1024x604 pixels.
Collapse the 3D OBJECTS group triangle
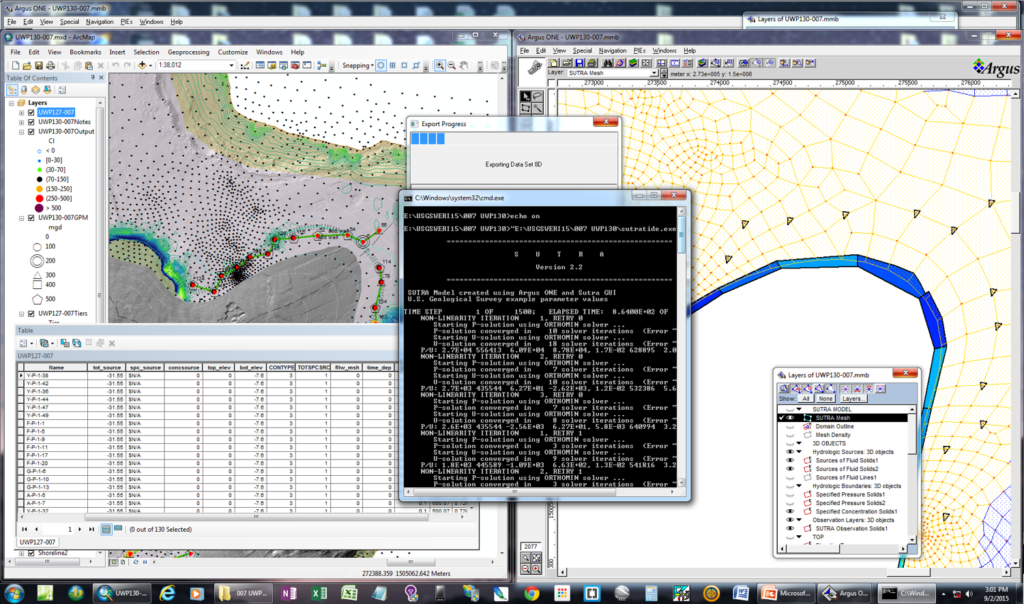[x=799, y=443]
